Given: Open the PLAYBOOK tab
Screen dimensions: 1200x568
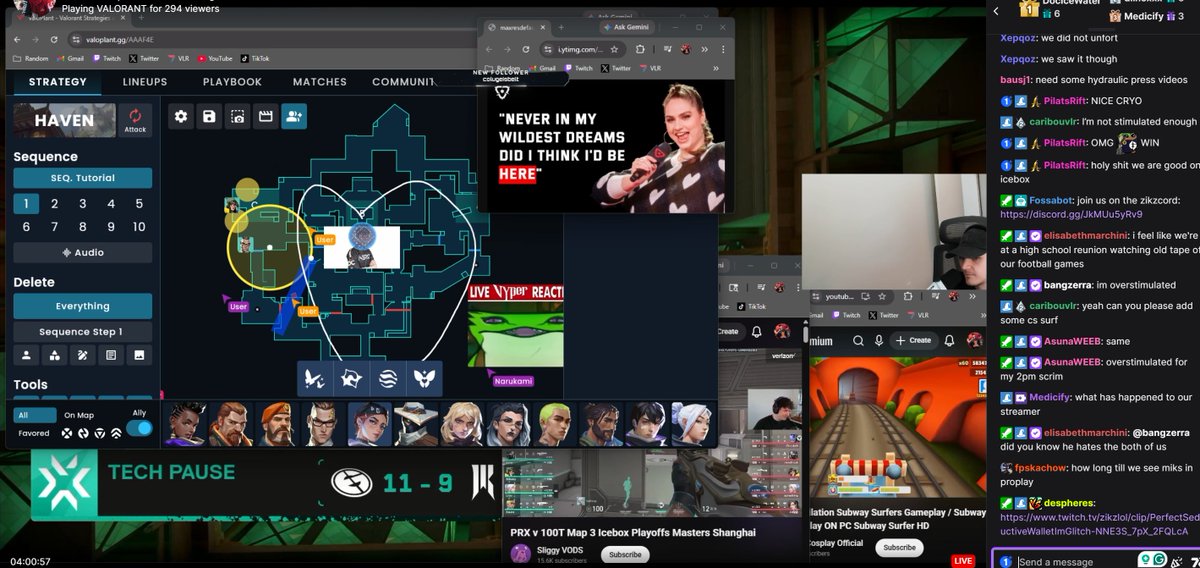Looking at the screenshot, I should pyautogui.click(x=232, y=82).
